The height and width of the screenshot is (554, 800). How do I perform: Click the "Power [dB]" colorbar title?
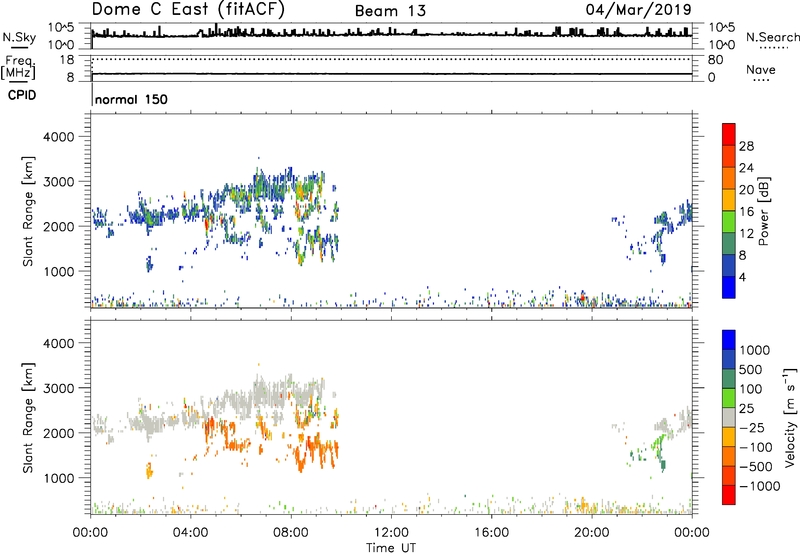764,211
